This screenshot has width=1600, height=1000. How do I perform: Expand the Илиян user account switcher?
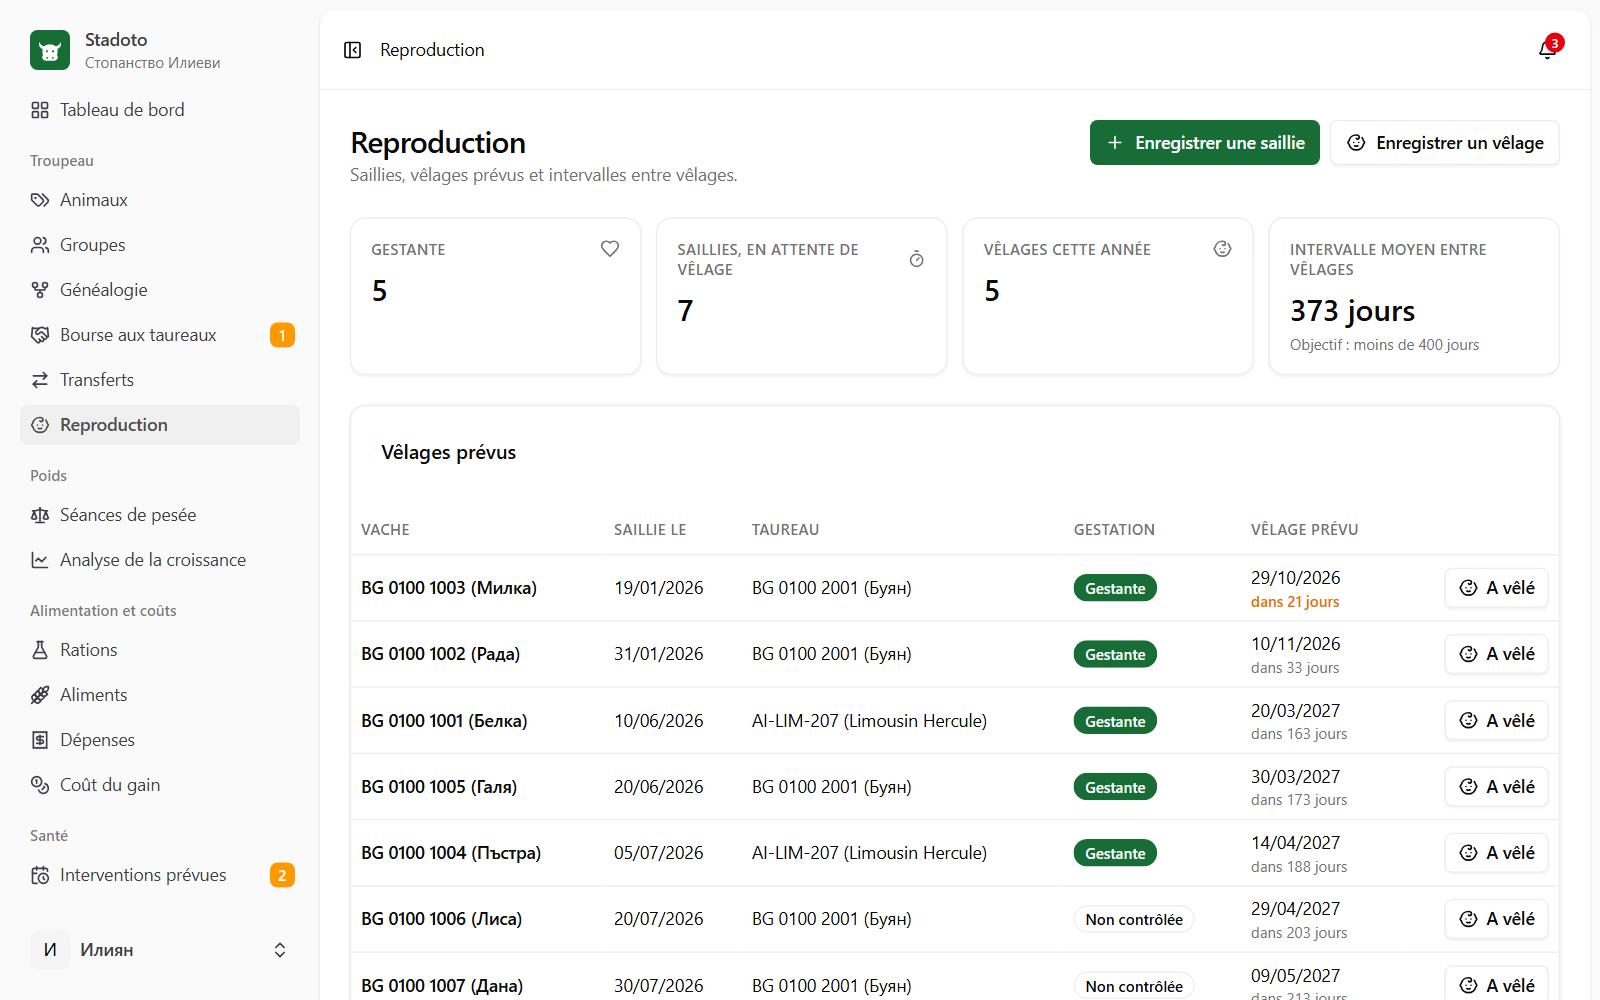pyautogui.click(x=160, y=950)
